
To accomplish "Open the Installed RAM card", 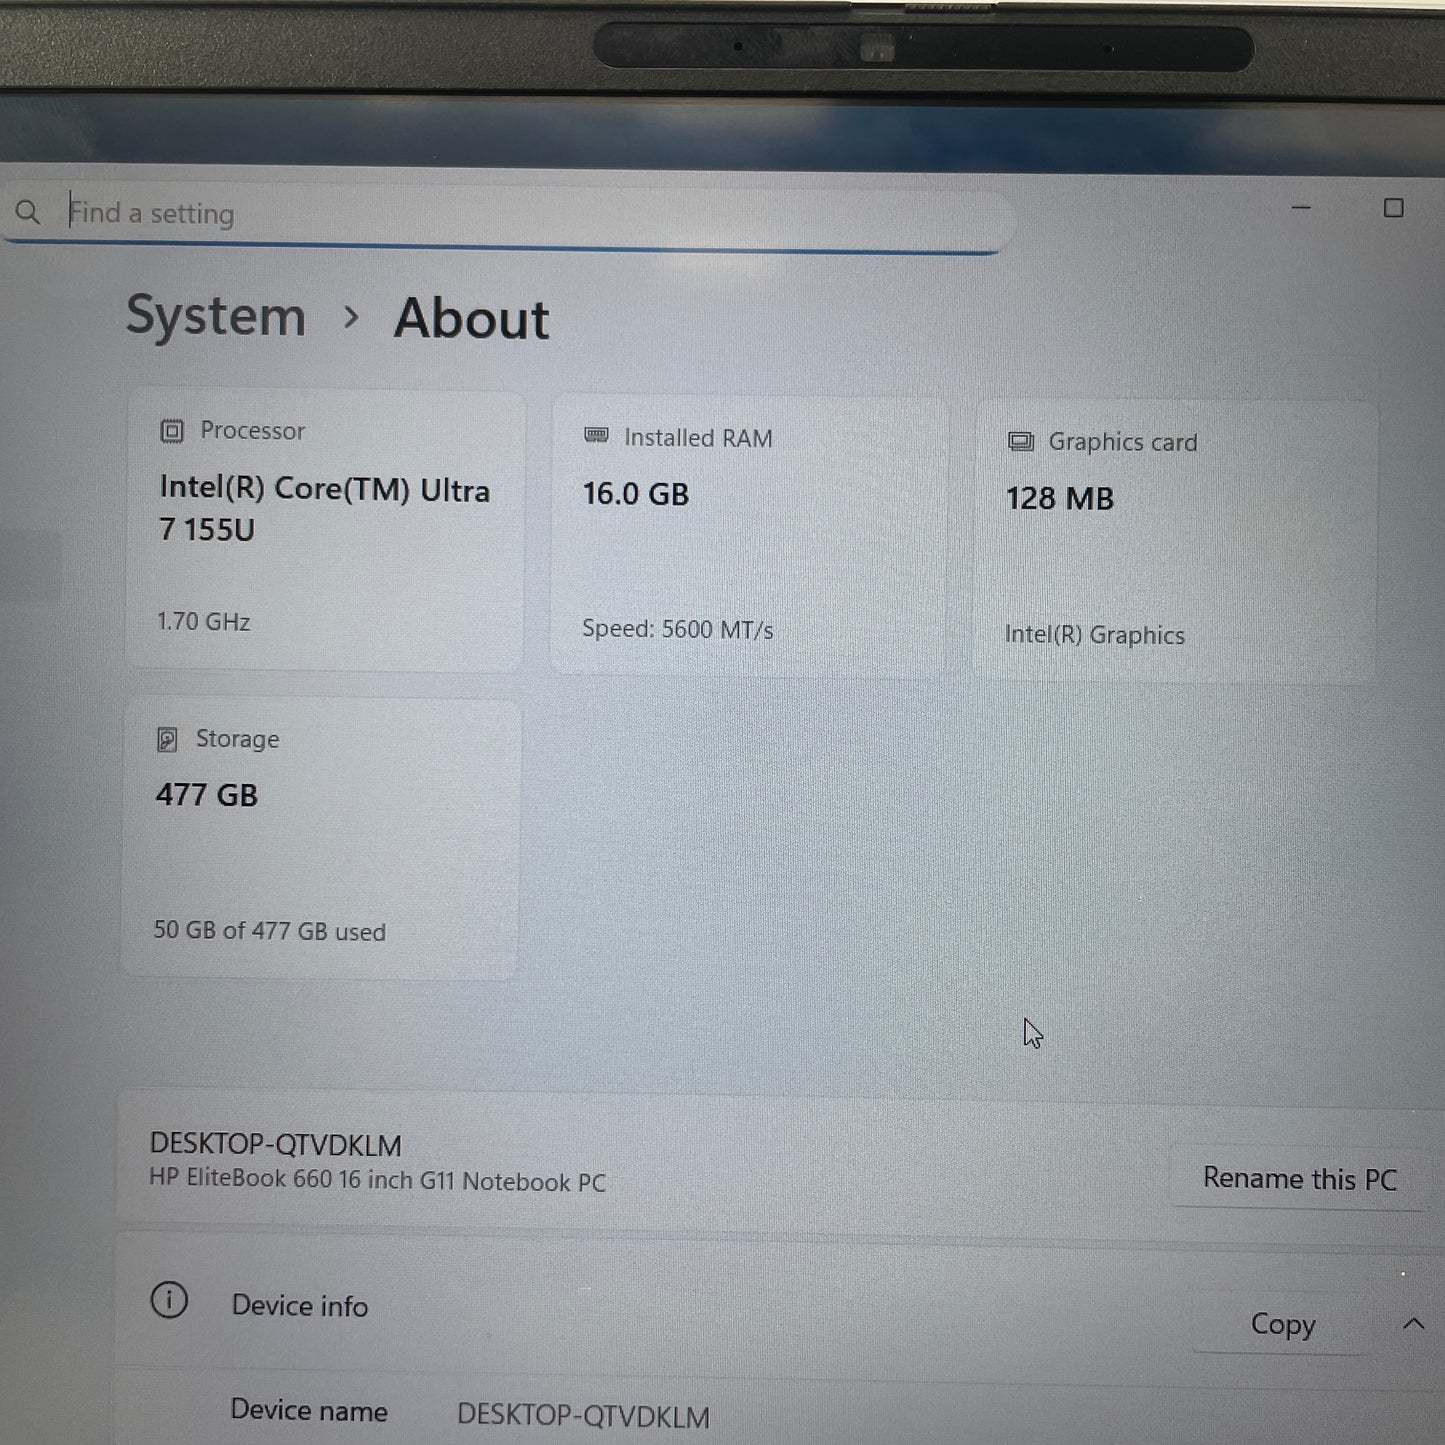I will (x=749, y=537).
